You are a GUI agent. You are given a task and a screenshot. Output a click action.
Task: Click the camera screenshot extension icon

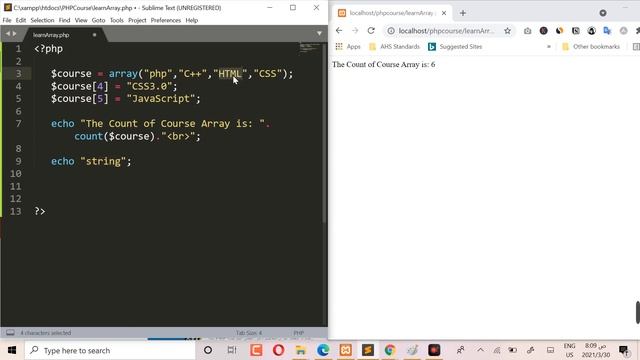[x=527, y=31]
